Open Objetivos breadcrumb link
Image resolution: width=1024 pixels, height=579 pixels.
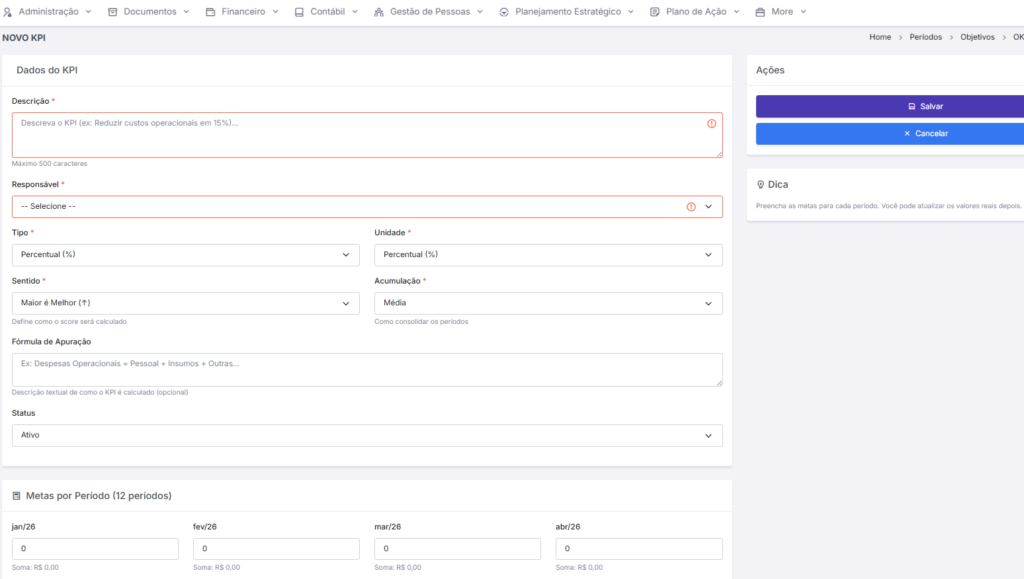(x=977, y=37)
